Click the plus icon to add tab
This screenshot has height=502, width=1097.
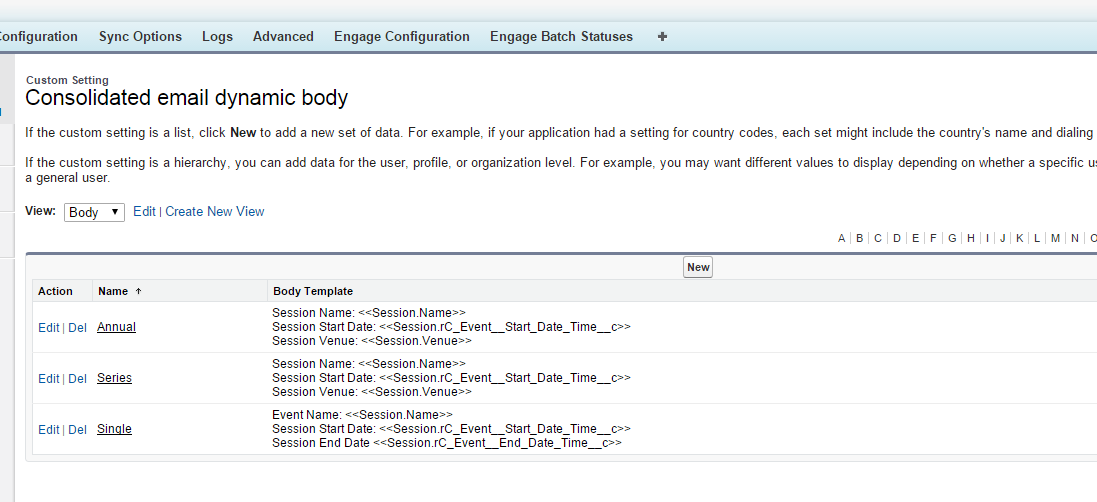pos(662,37)
